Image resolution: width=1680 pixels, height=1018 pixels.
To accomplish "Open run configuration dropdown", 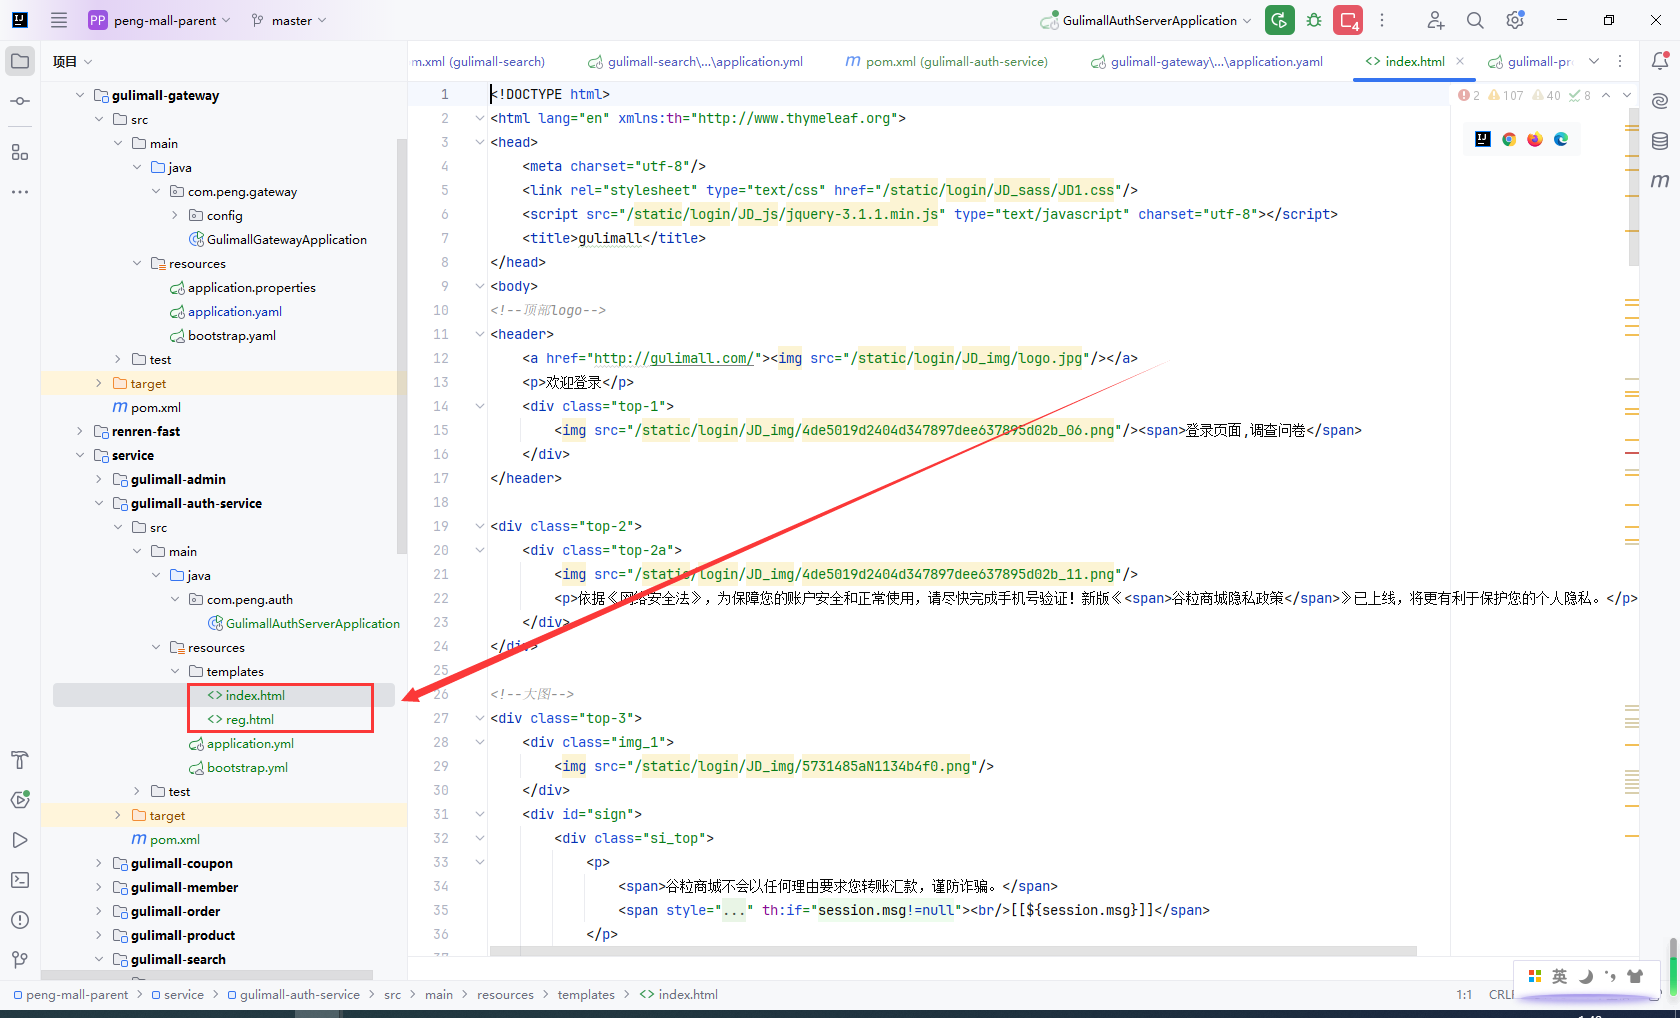I will 1146,20.
